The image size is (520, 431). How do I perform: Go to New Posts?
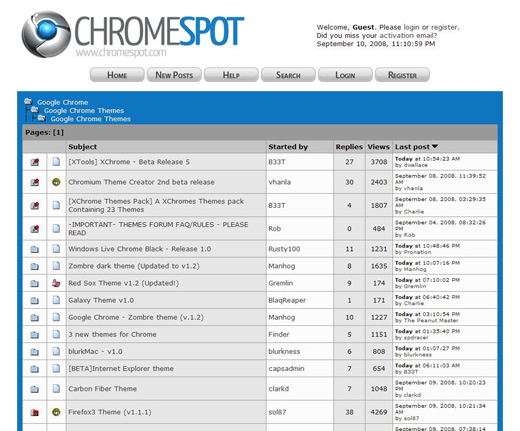(174, 75)
